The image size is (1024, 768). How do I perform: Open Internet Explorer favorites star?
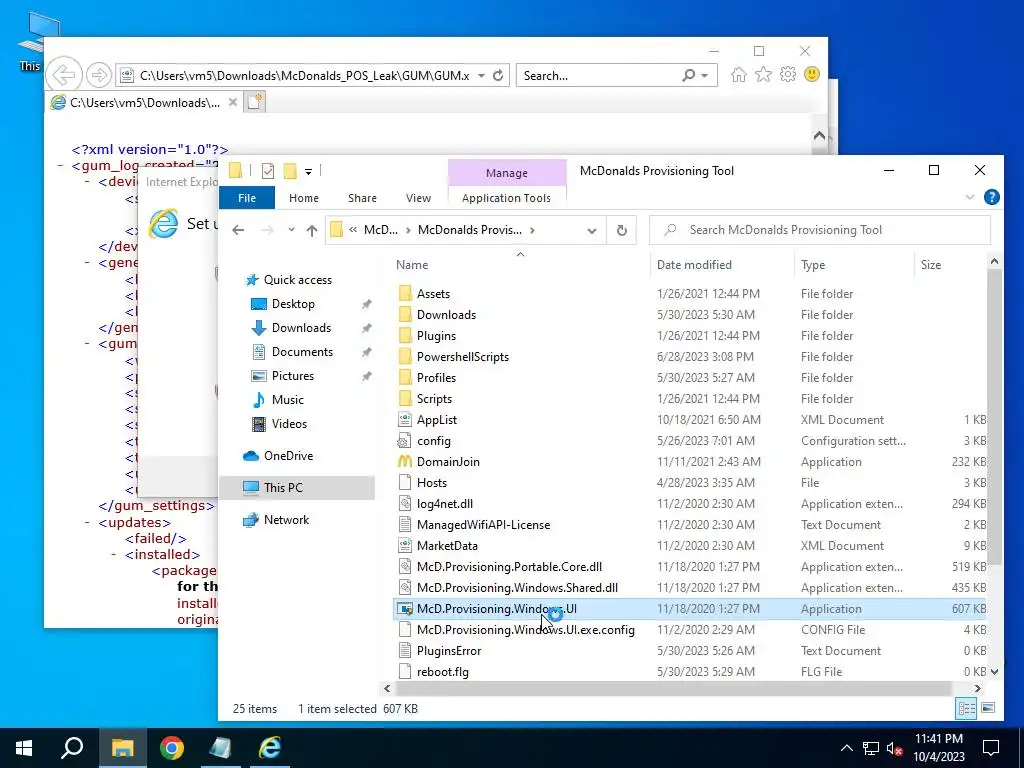(763, 74)
